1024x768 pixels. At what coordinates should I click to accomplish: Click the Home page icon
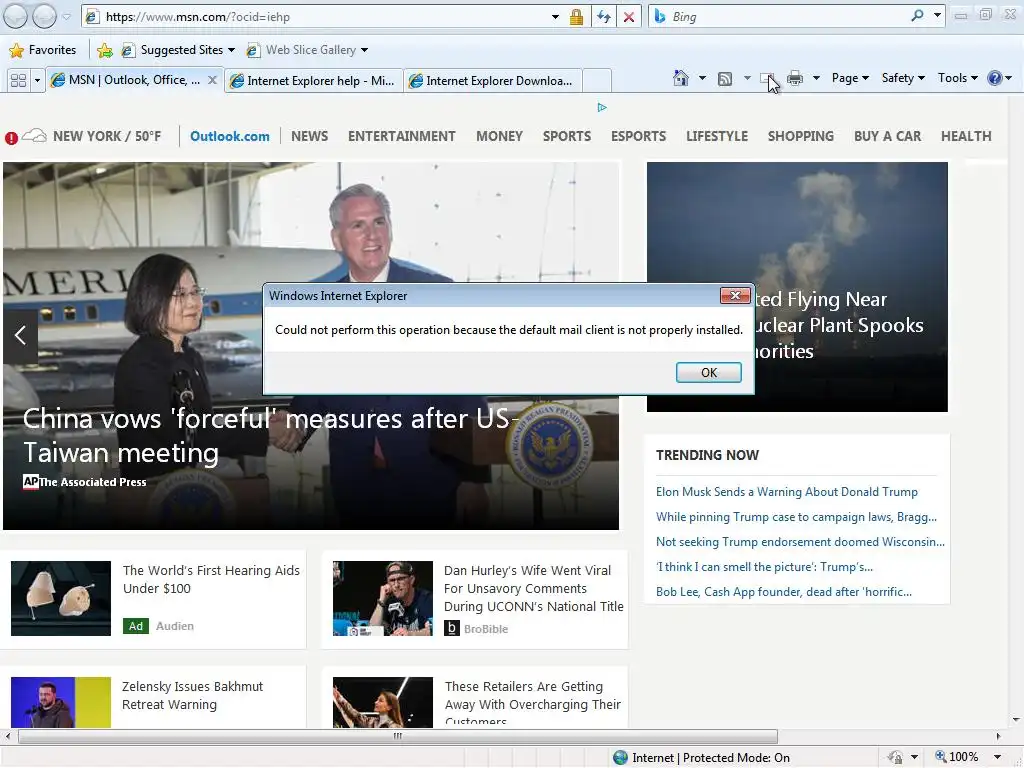click(680, 78)
